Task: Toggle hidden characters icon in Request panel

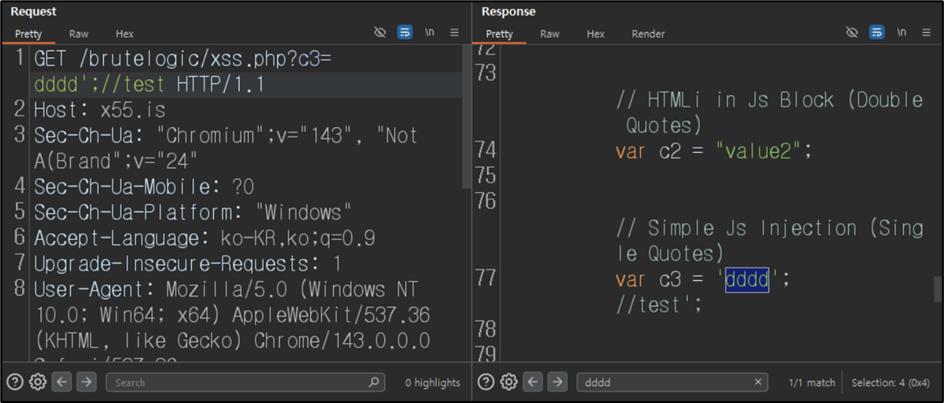Action: (380, 33)
